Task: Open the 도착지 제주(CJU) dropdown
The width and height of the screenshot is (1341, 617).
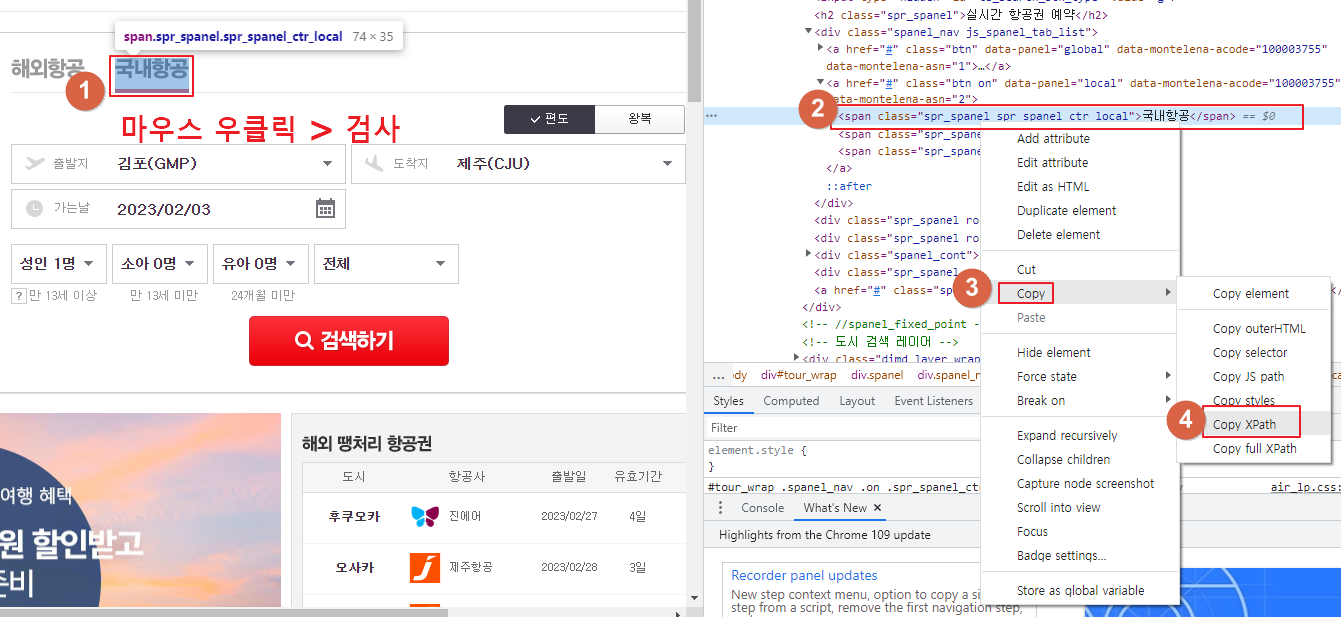Action: [518, 164]
